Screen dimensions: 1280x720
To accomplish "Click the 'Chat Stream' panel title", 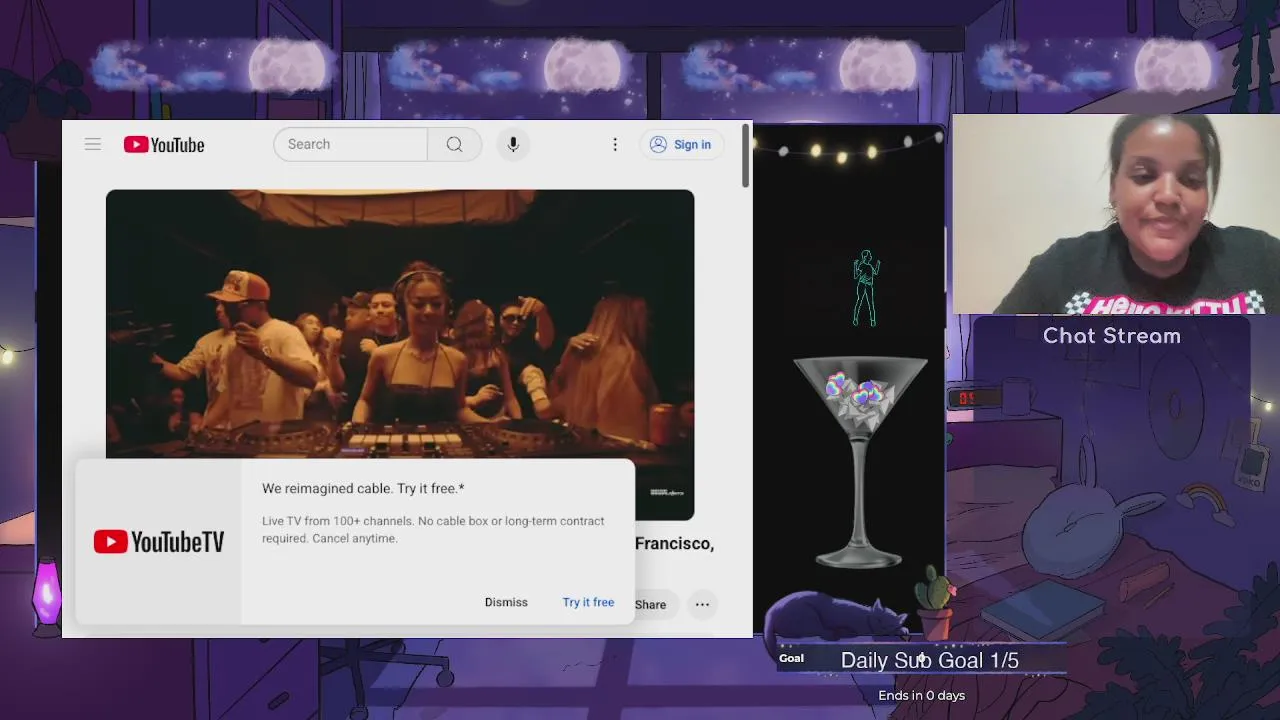I will pyautogui.click(x=1112, y=336).
